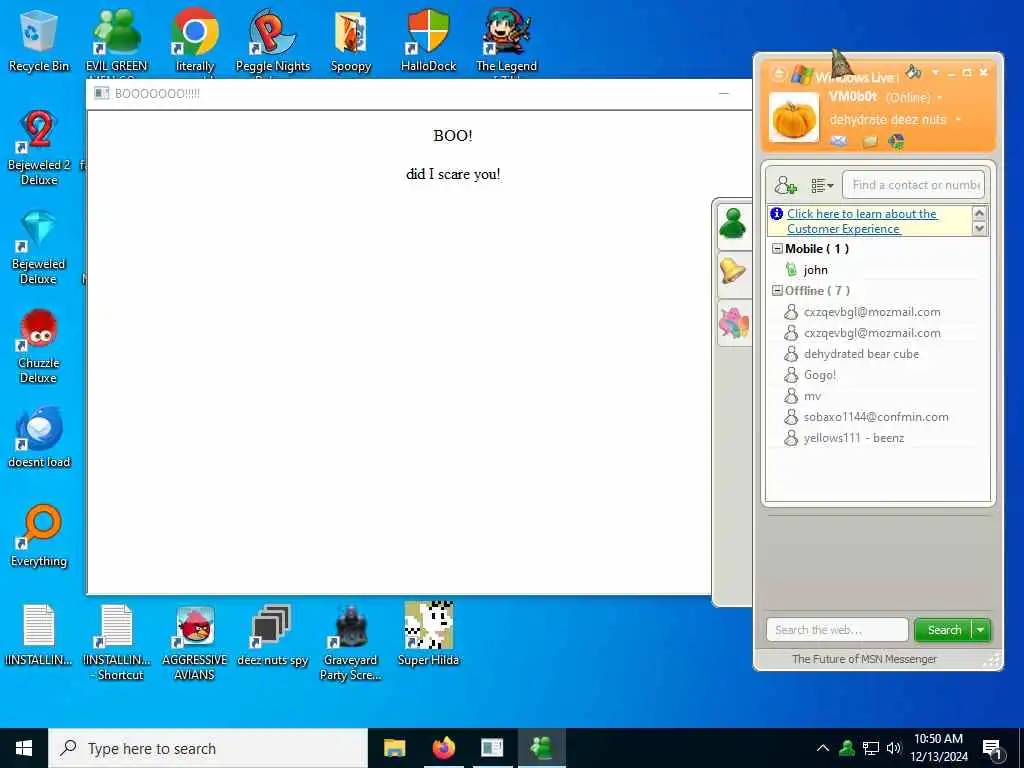Open the MSN Today globe icon
Image resolution: width=1024 pixels, height=768 pixels.
(897, 141)
